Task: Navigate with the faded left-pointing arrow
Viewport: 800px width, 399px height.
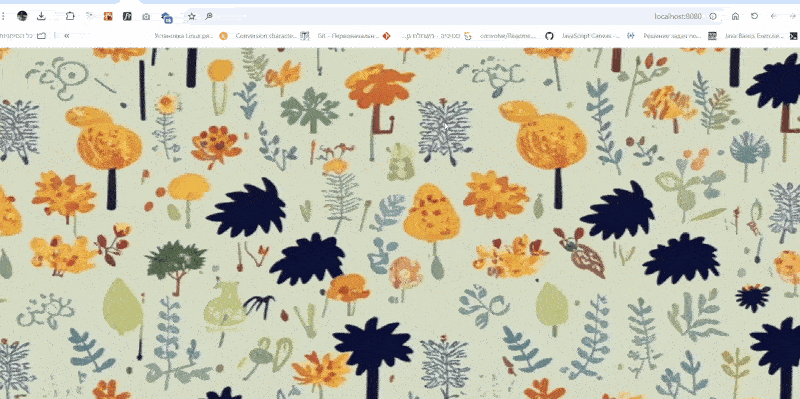Action: coord(773,16)
